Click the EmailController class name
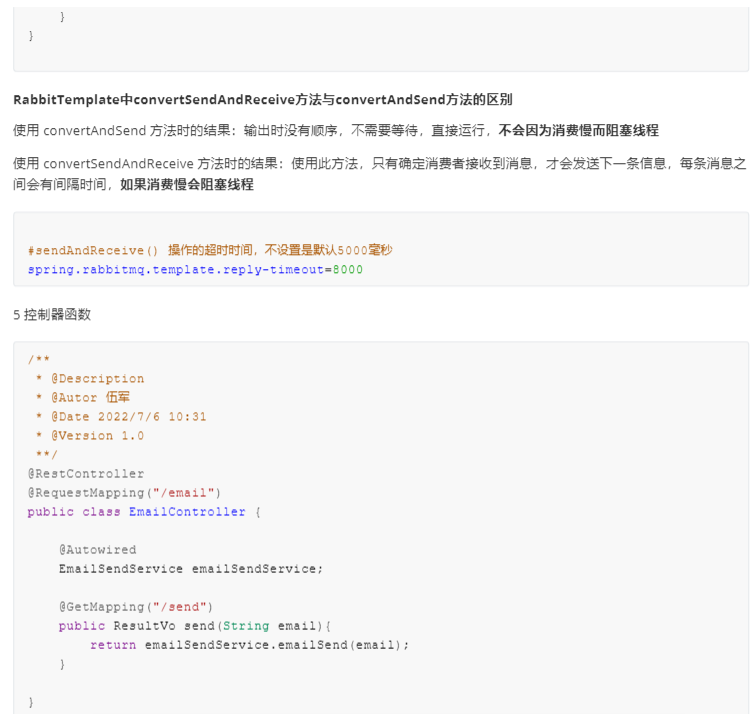Image resolution: width=754 pixels, height=714 pixels. pos(187,512)
